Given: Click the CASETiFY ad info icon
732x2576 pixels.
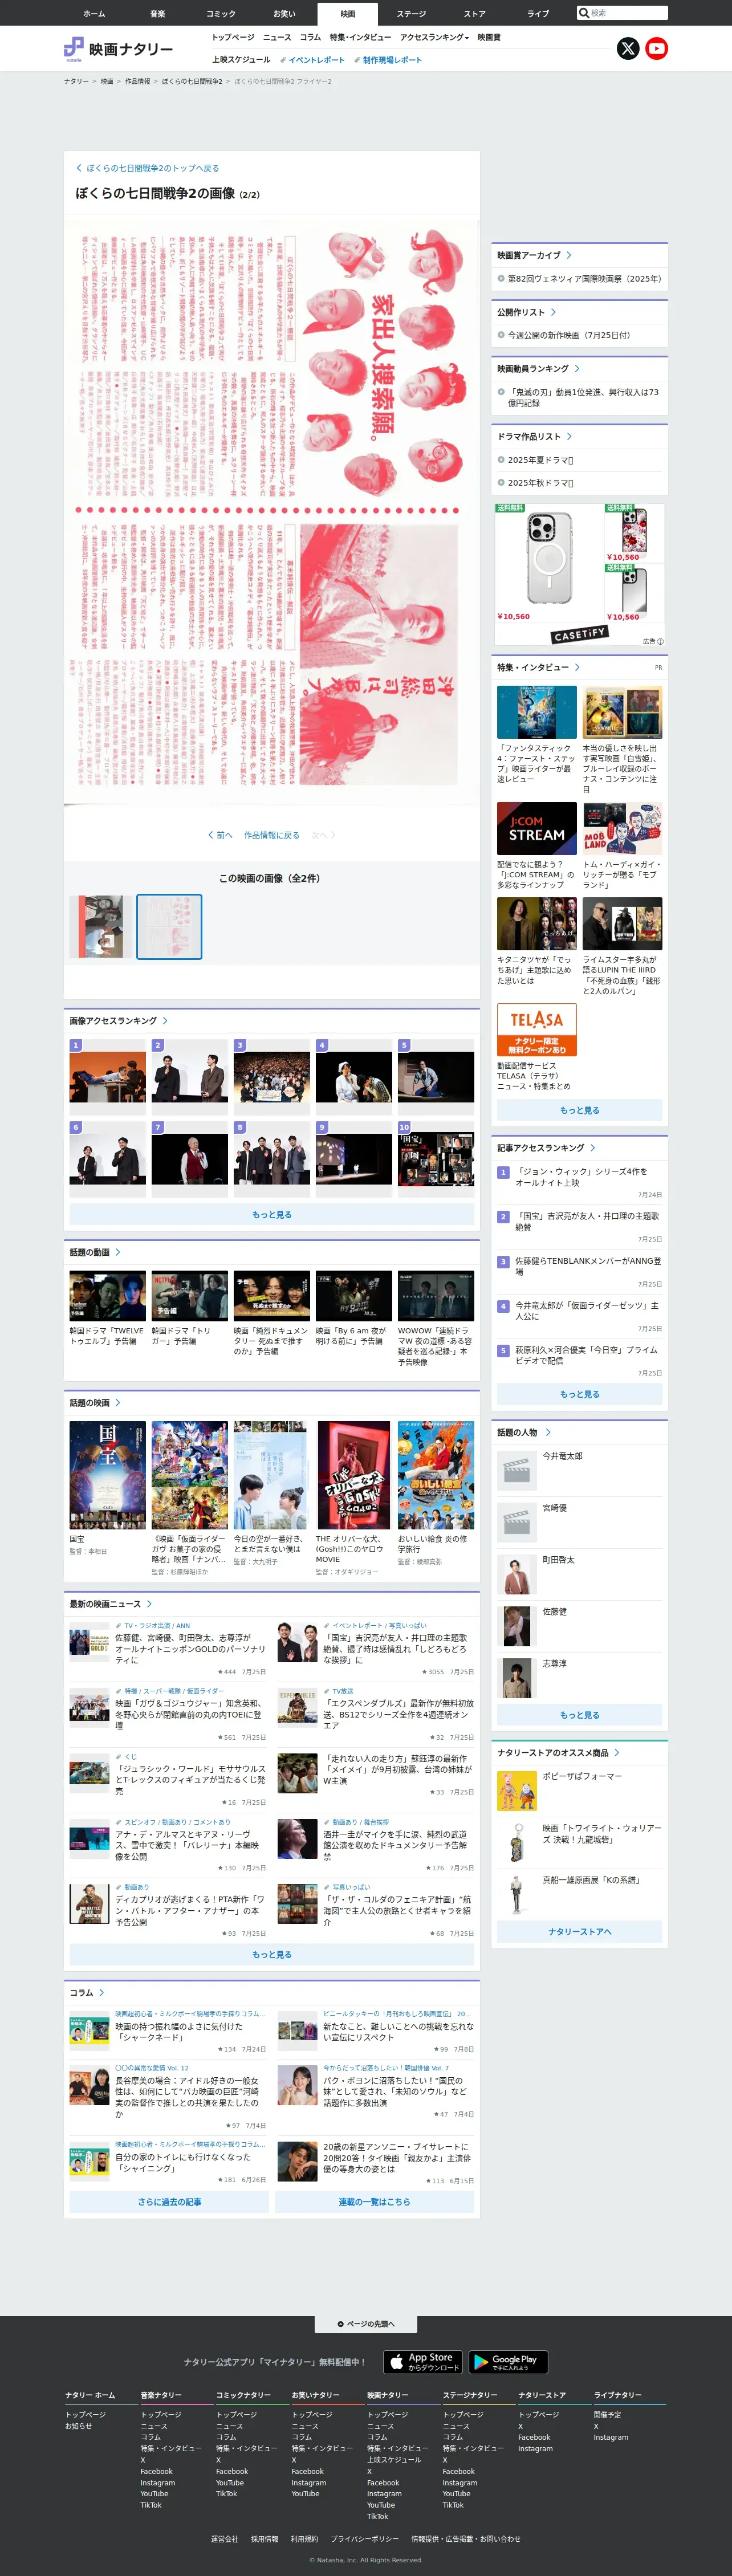Looking at the screenshot, I should point(660,641).
